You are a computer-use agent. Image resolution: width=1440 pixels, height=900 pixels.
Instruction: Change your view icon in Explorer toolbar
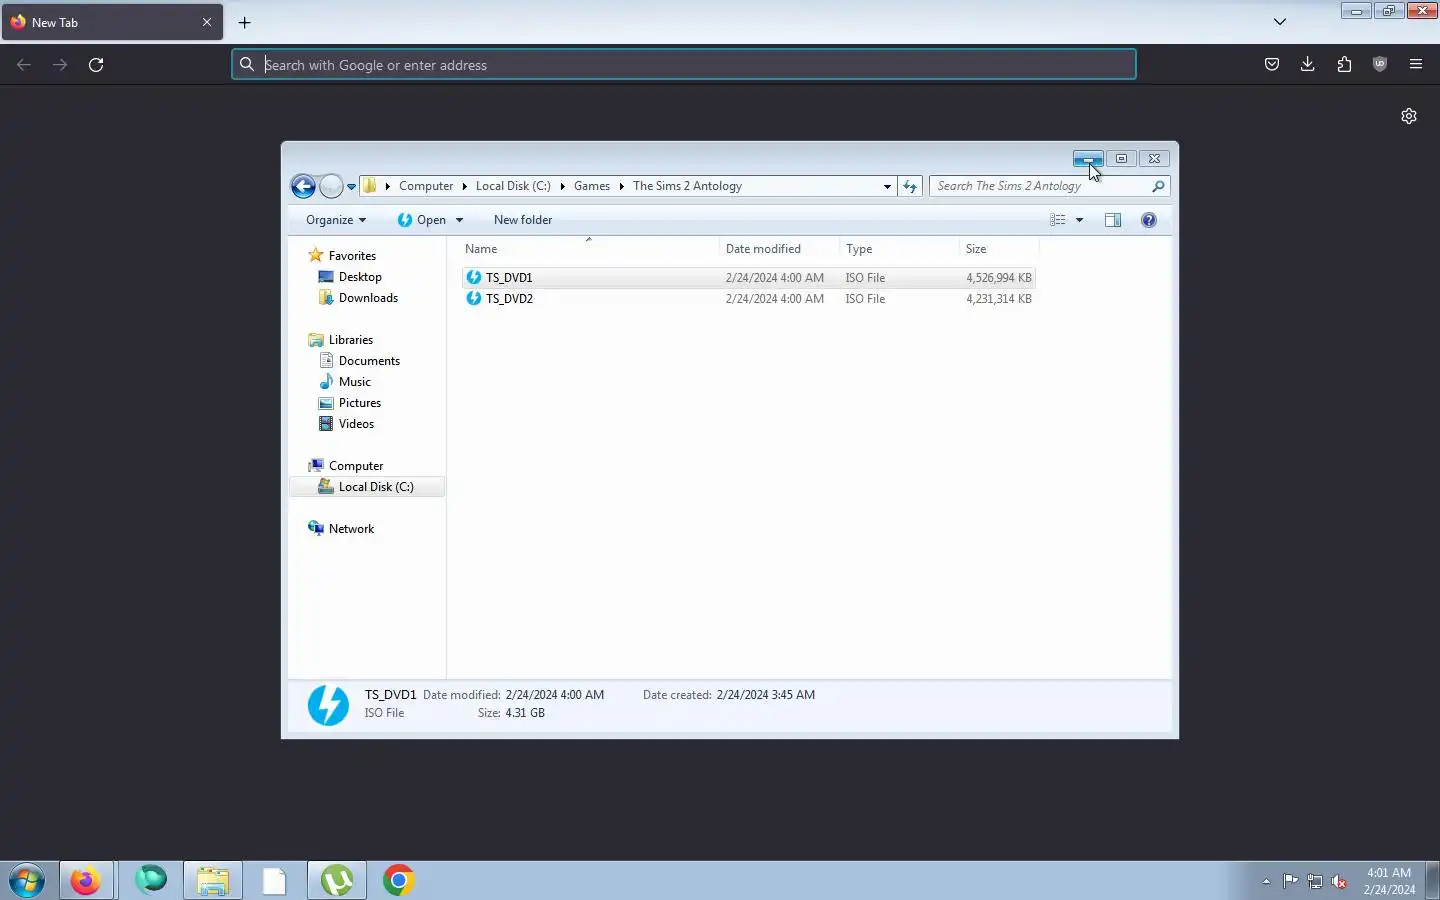point(1058,220)
